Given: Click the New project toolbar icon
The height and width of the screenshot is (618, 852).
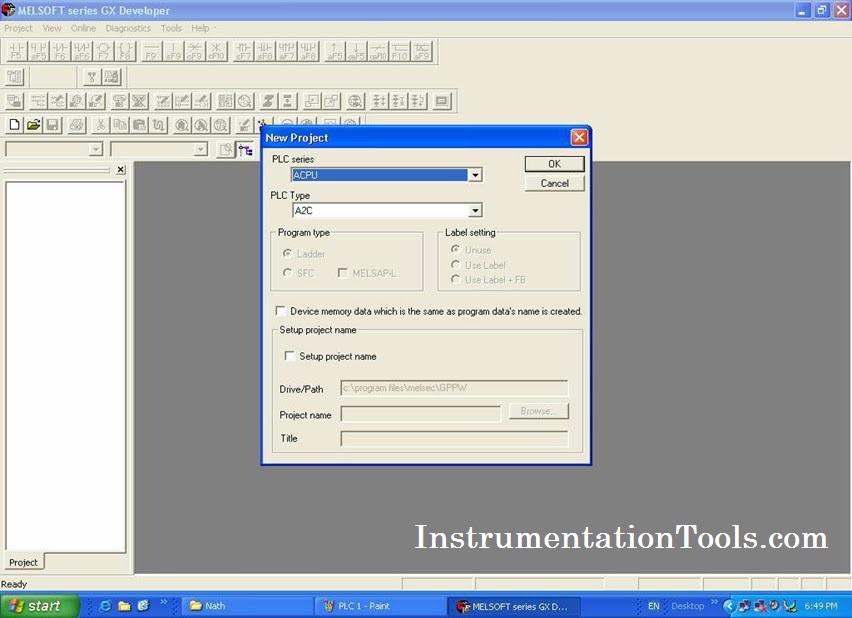Looking at the screenshot, I should (15, 125).
